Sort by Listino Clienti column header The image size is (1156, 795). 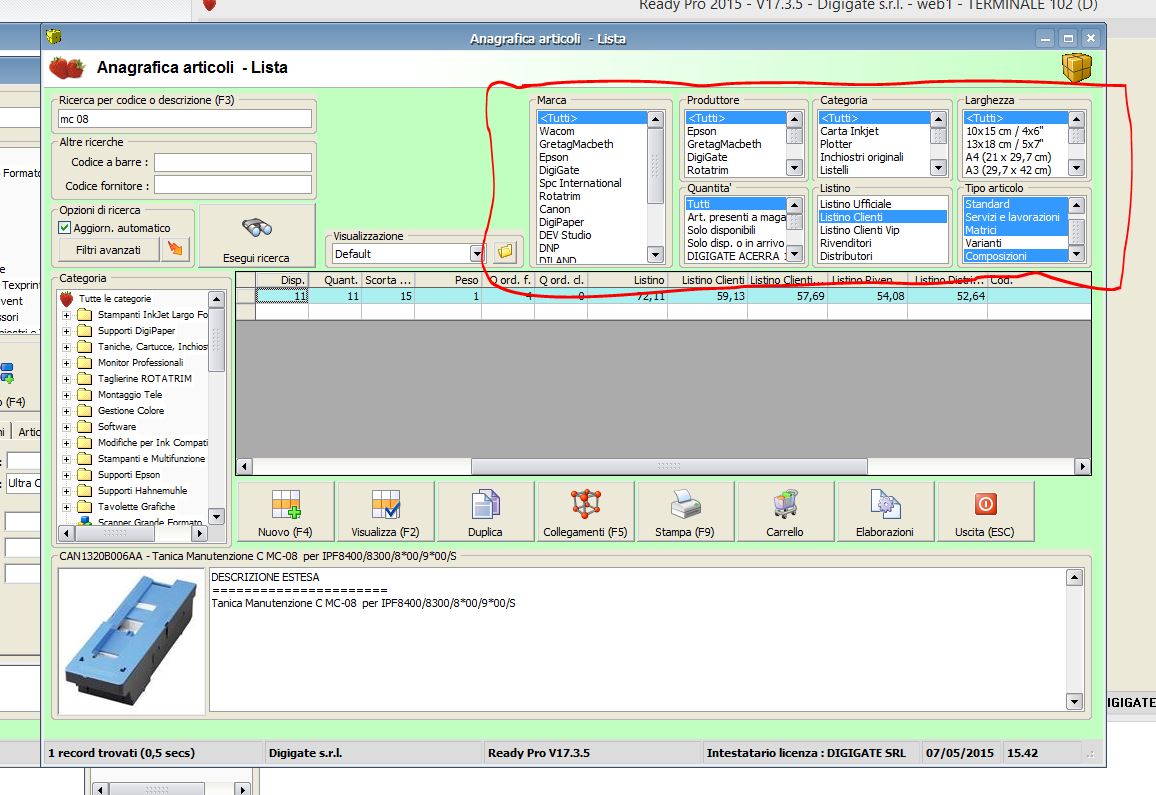point(708,280)
